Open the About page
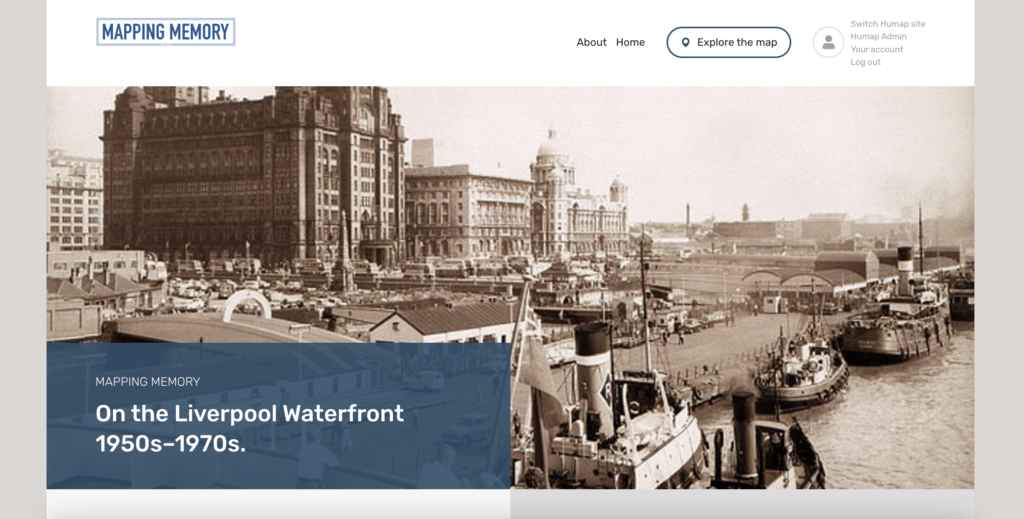The width and height of the screenshot is (1024, 519). click(591, 42)
